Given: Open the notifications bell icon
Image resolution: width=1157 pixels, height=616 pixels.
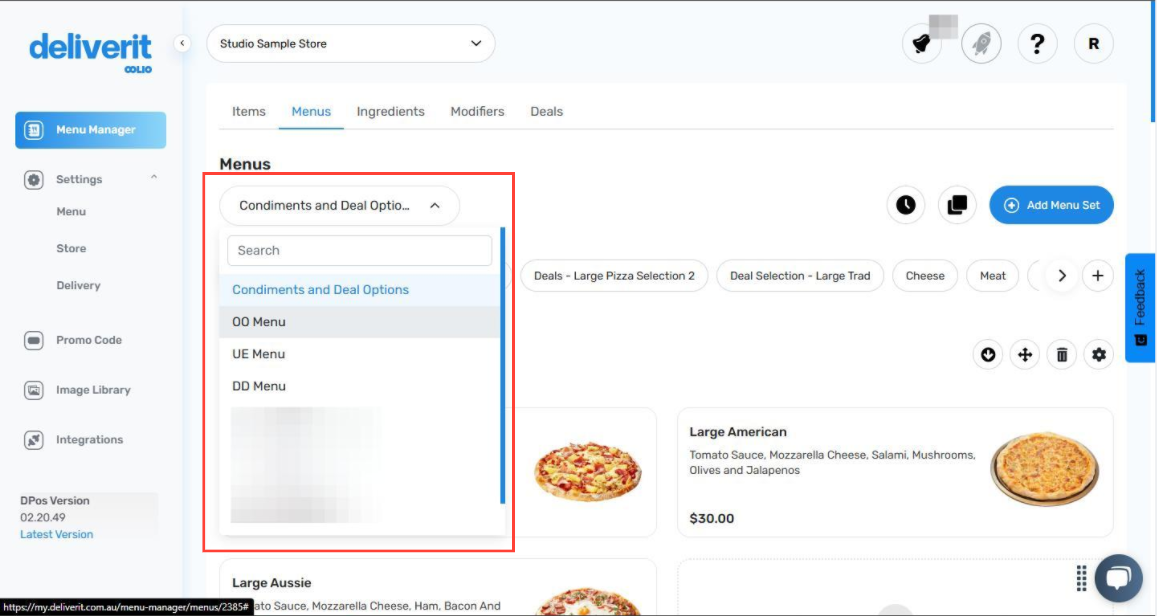Looking at the screenshot, I should click(x=922, y=43).
